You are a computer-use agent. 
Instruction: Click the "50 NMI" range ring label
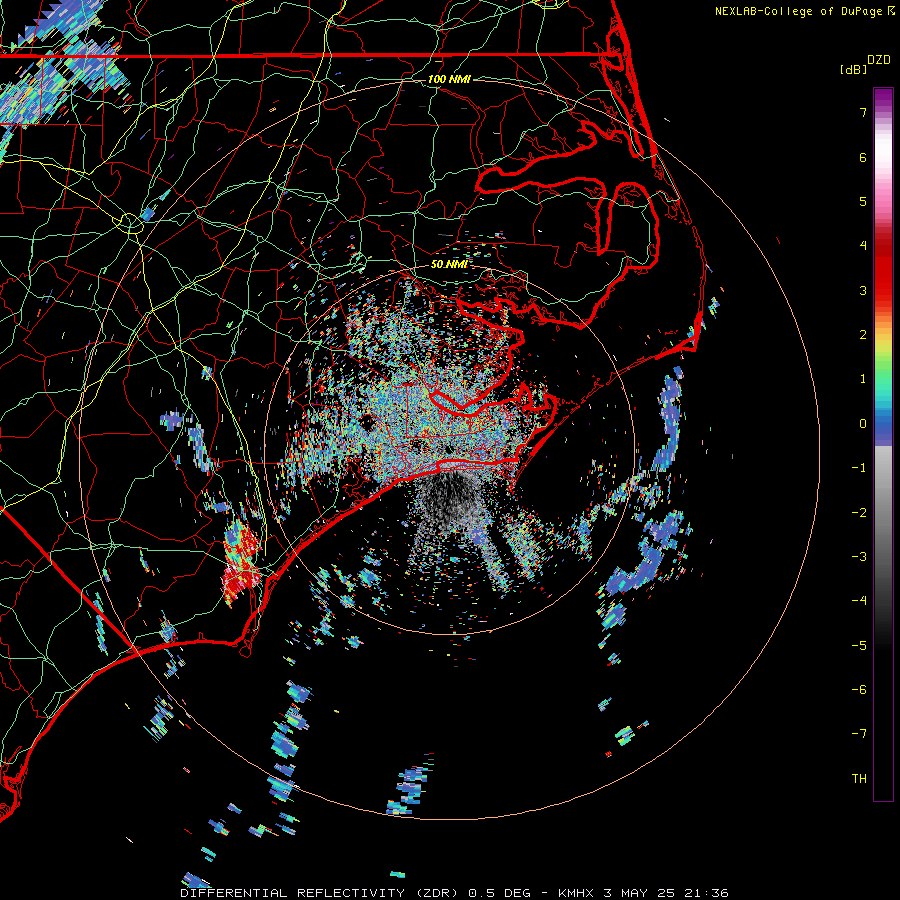click(449, 264)
